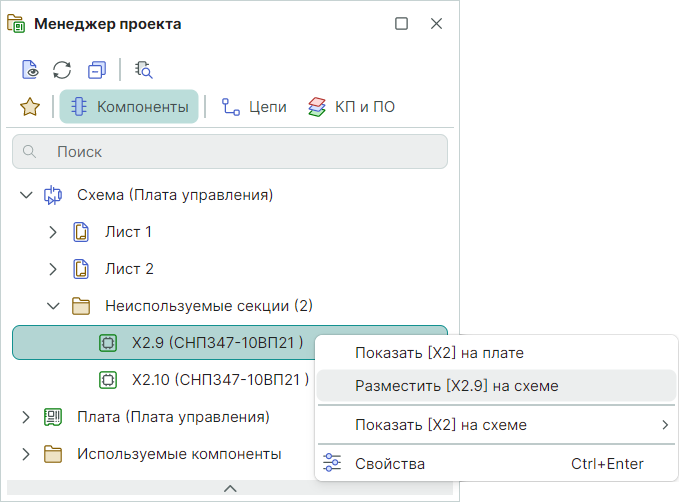Choose Показать [X2] на плате

(439, 353)
